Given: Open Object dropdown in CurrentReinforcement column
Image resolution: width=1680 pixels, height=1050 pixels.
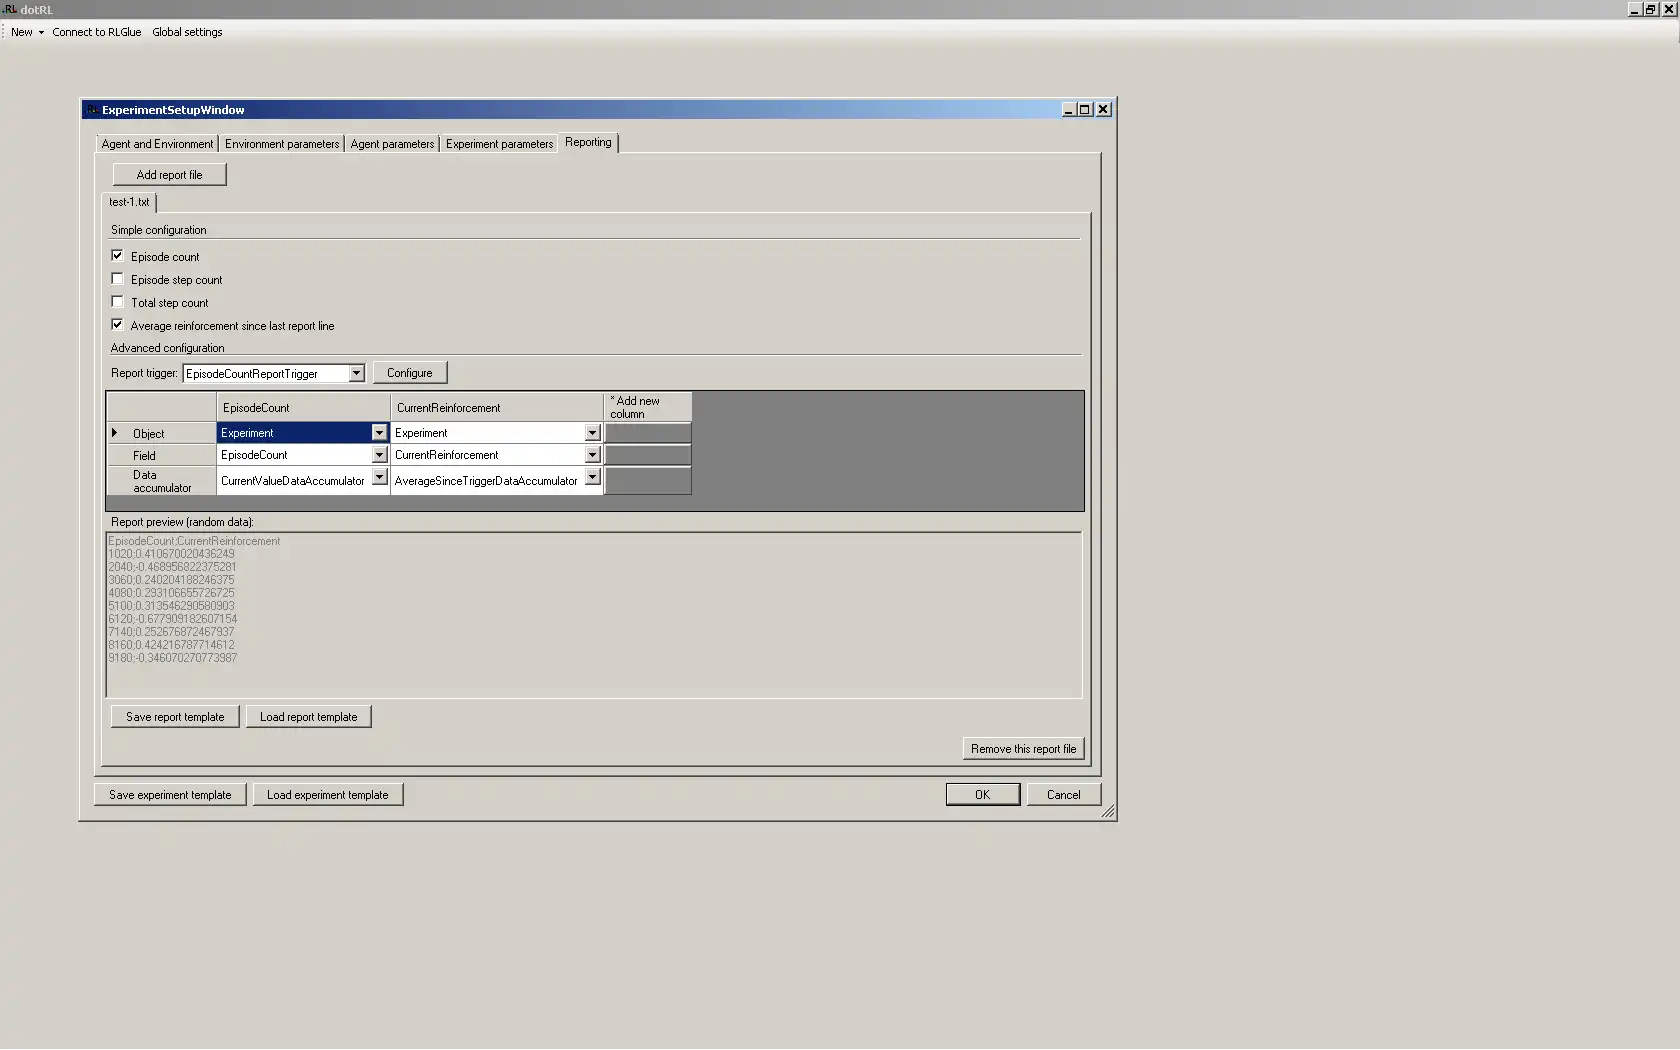Looking at the screenshot, I should [592, 433].
